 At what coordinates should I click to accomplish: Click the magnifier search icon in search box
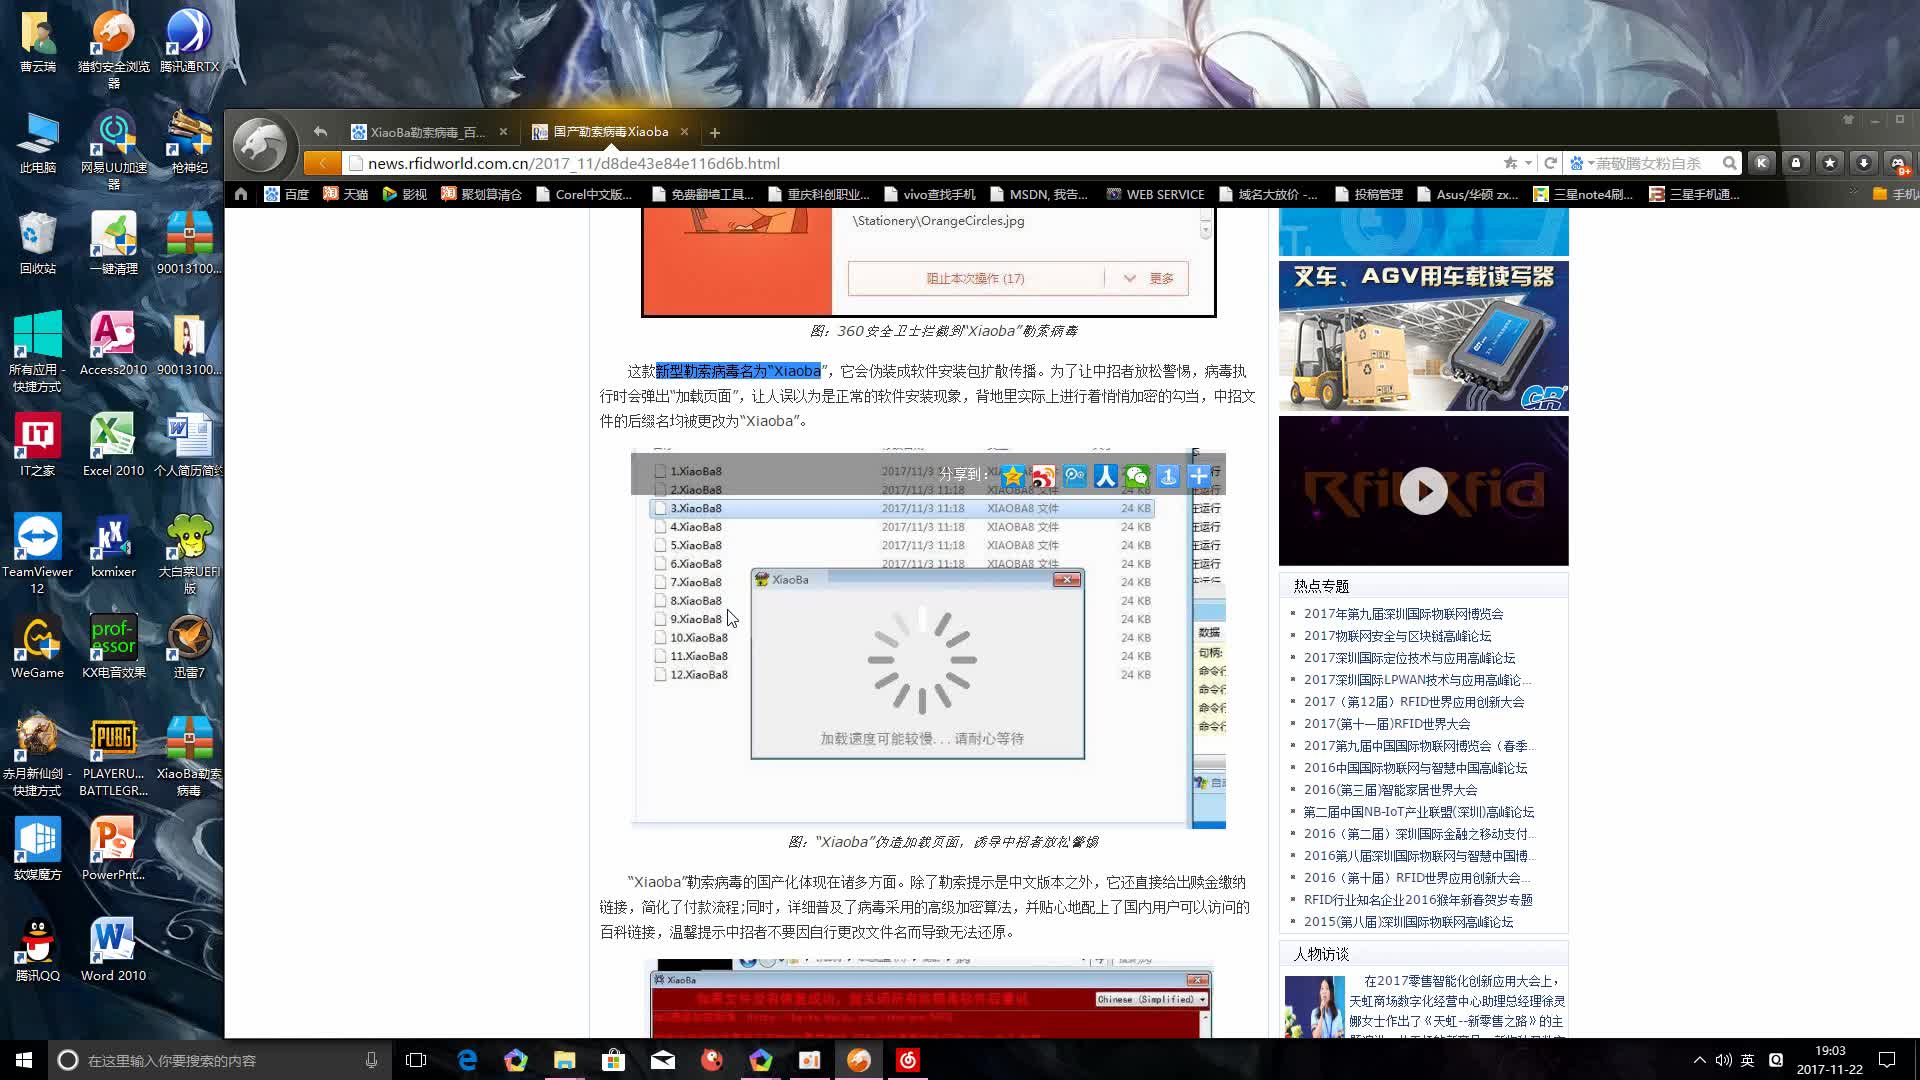[x=1729, y=163]
